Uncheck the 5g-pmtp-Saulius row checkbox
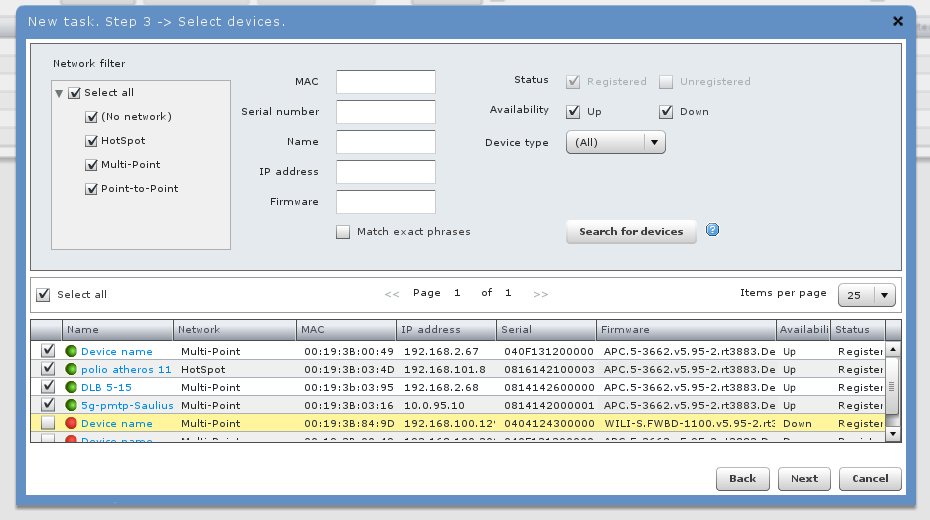The image size is (930, 520). click(x=48, y=404)
